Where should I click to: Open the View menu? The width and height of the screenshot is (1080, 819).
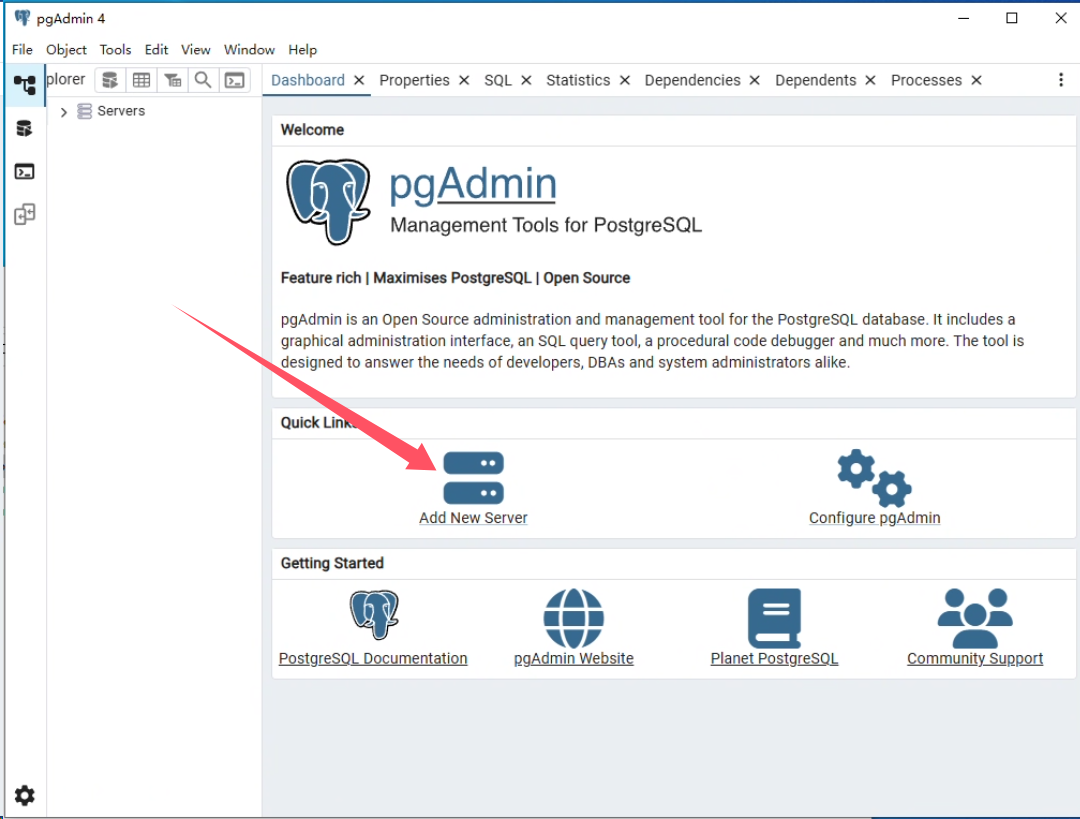pos(196,50)
